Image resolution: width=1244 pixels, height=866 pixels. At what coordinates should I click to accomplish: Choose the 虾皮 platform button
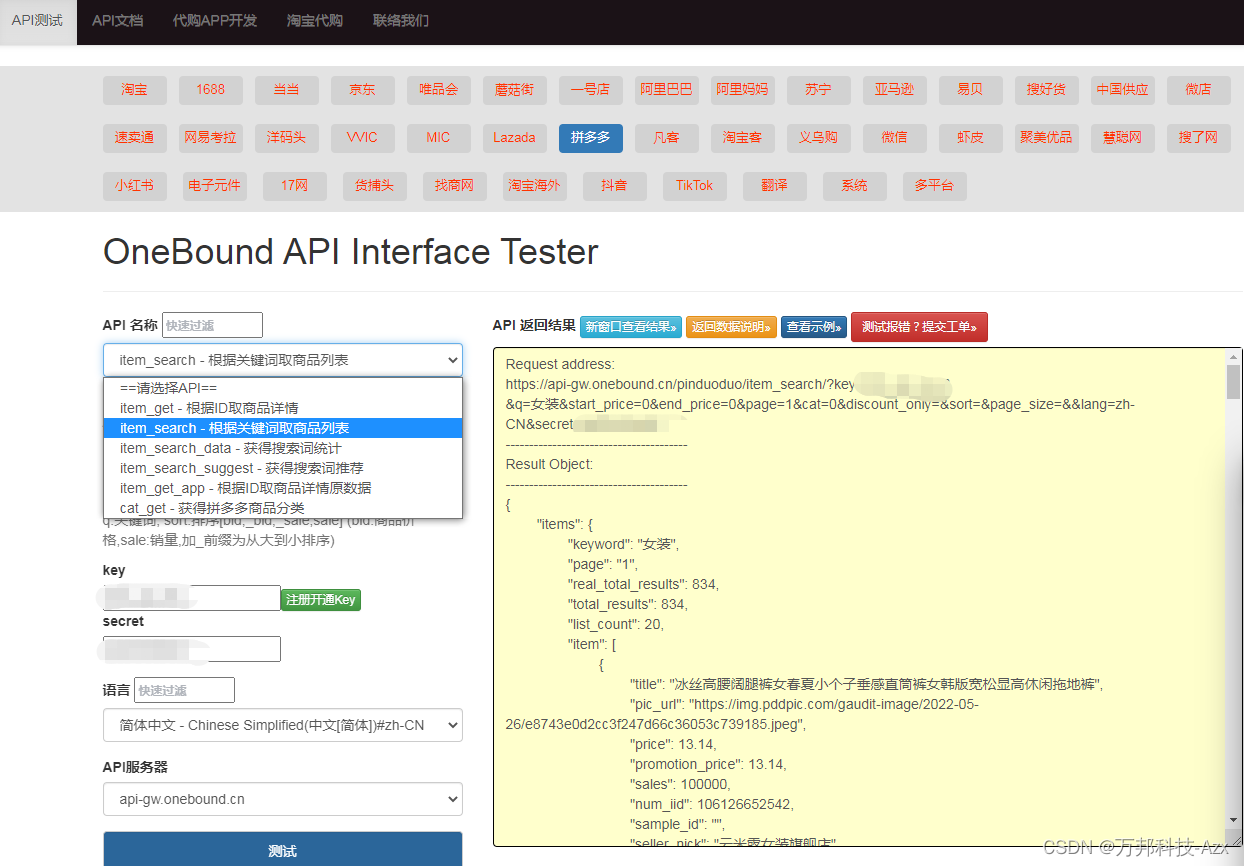971,138
